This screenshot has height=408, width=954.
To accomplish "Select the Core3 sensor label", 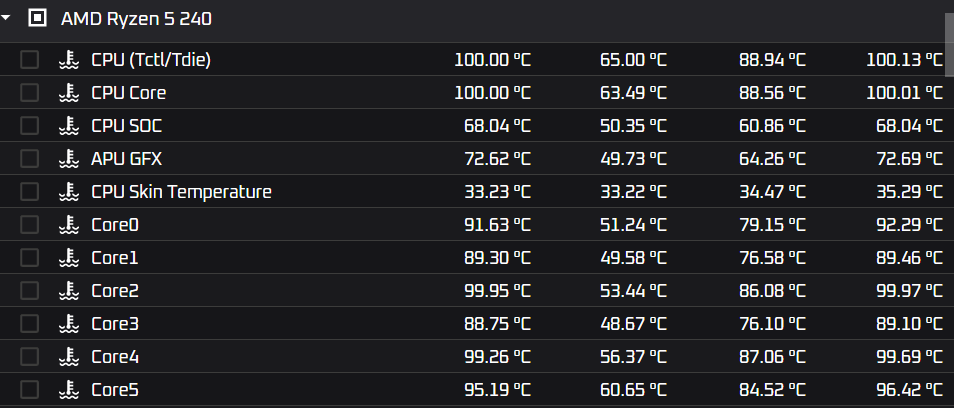I will 115,323.
